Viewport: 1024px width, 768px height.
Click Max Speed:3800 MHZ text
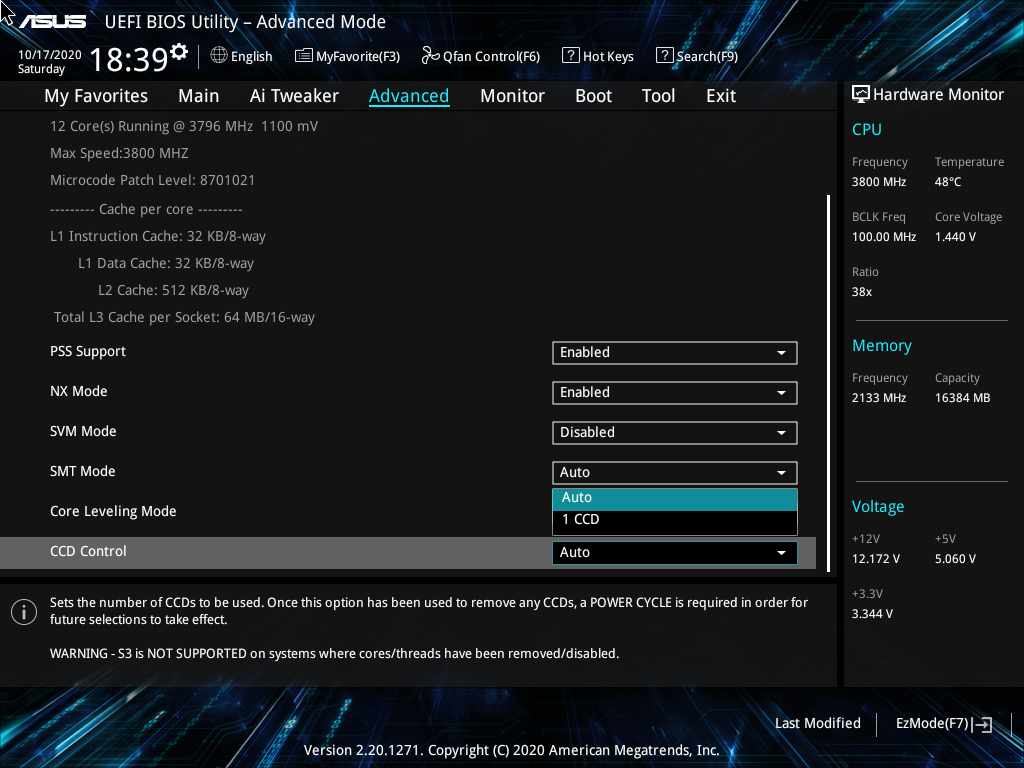point(120,153)
